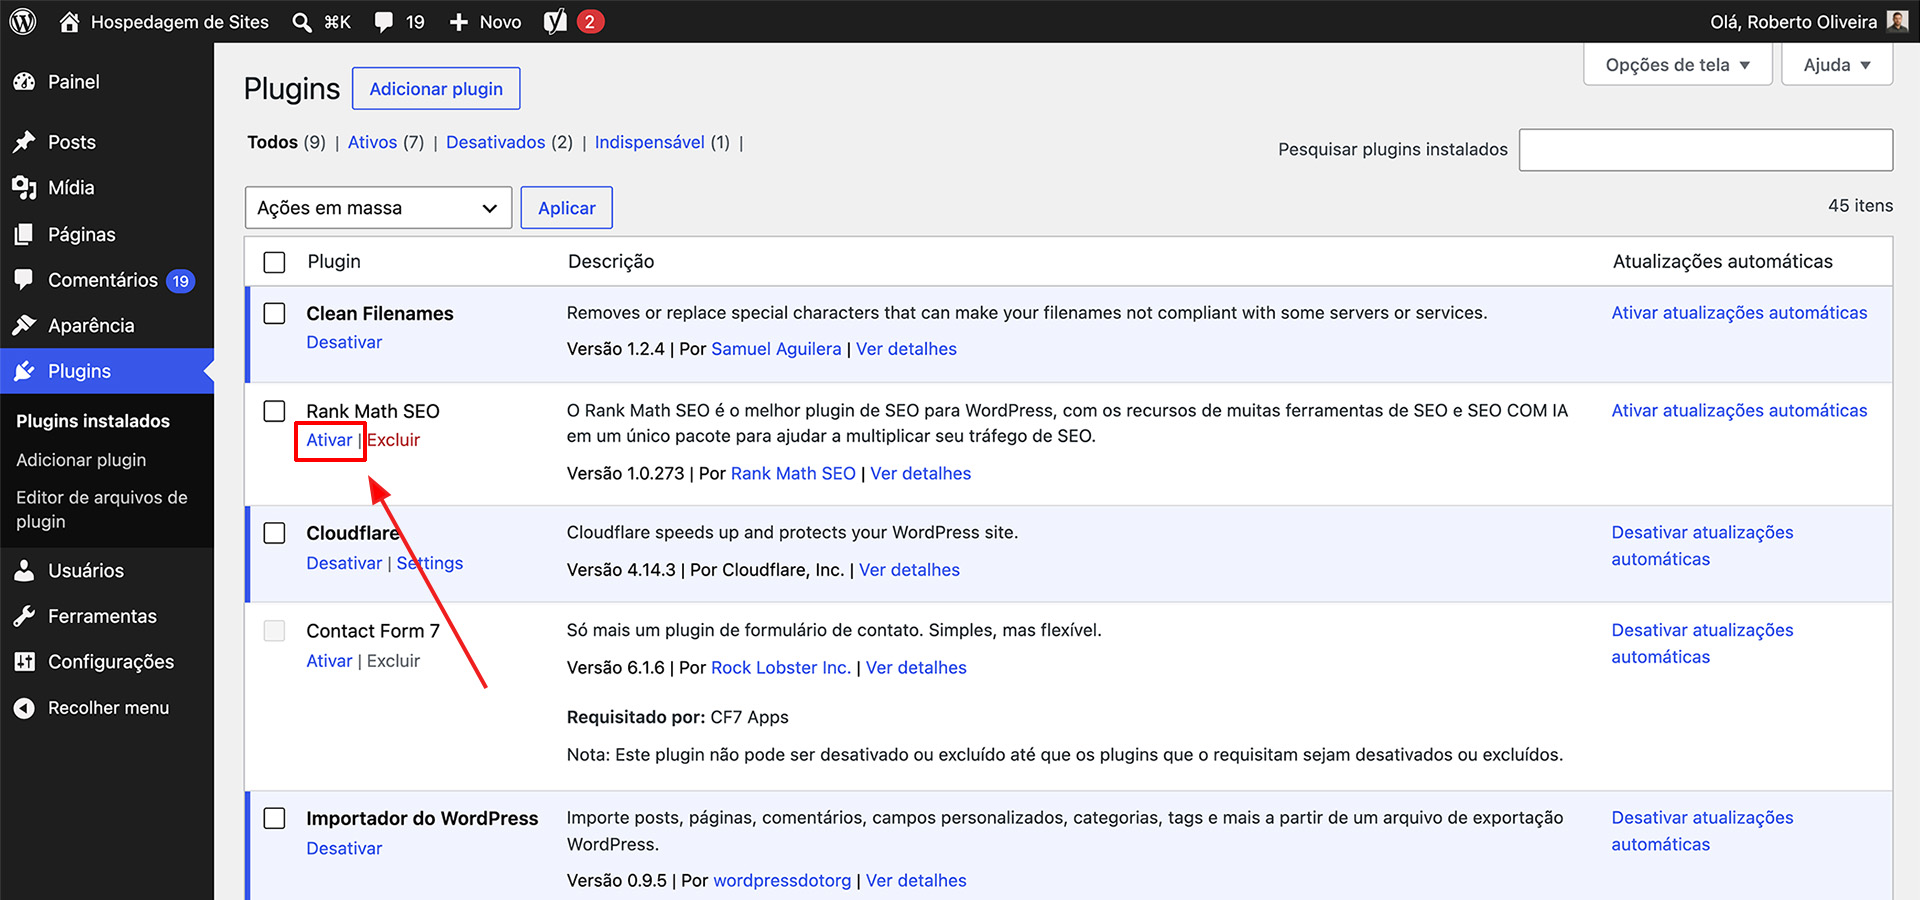Focus the Pesquisar plugins instalados search field
1920x900 pixels.
pos(1705,150)
